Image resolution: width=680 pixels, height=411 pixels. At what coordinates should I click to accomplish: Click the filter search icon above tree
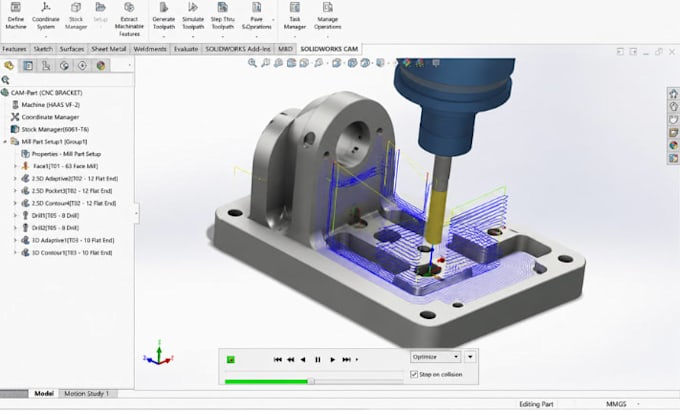[x=5, y=80]
